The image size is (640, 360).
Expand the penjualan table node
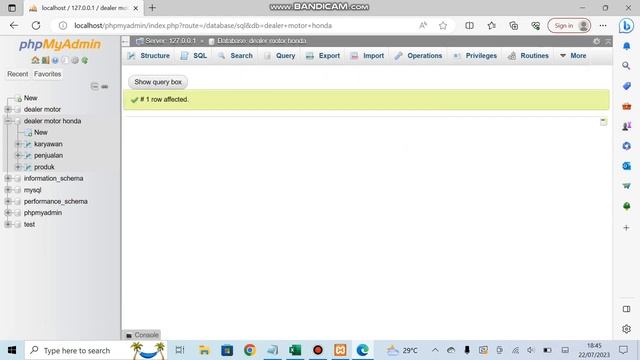click(18, 156)
